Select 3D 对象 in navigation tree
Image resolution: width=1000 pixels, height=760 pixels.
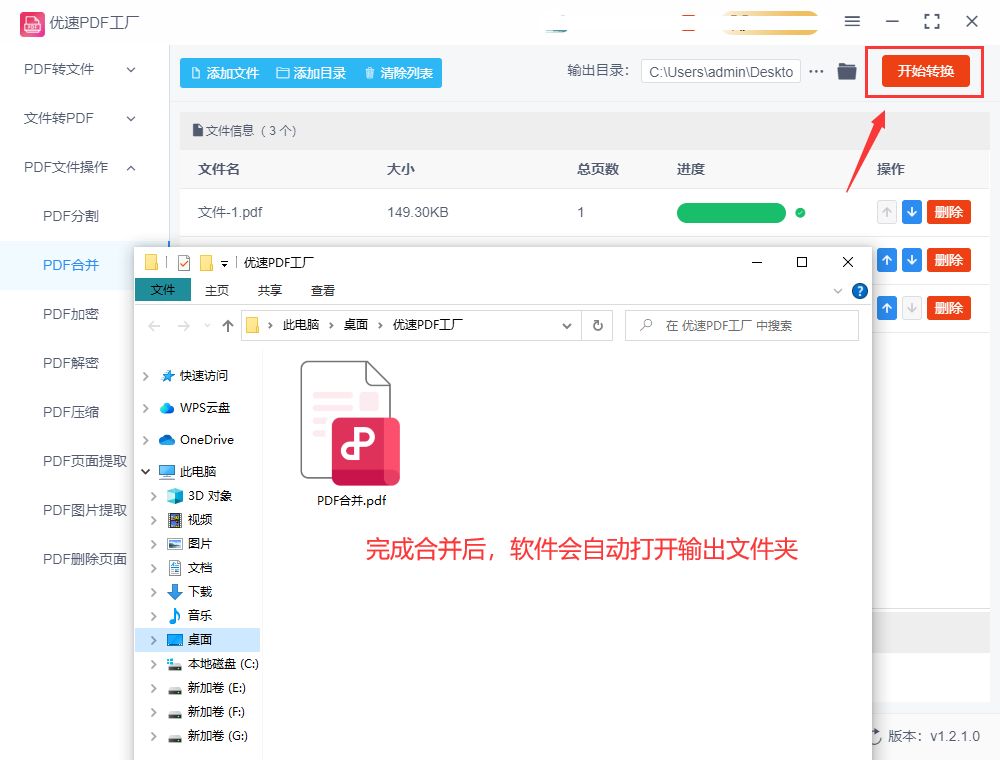(x=209, y=495)
